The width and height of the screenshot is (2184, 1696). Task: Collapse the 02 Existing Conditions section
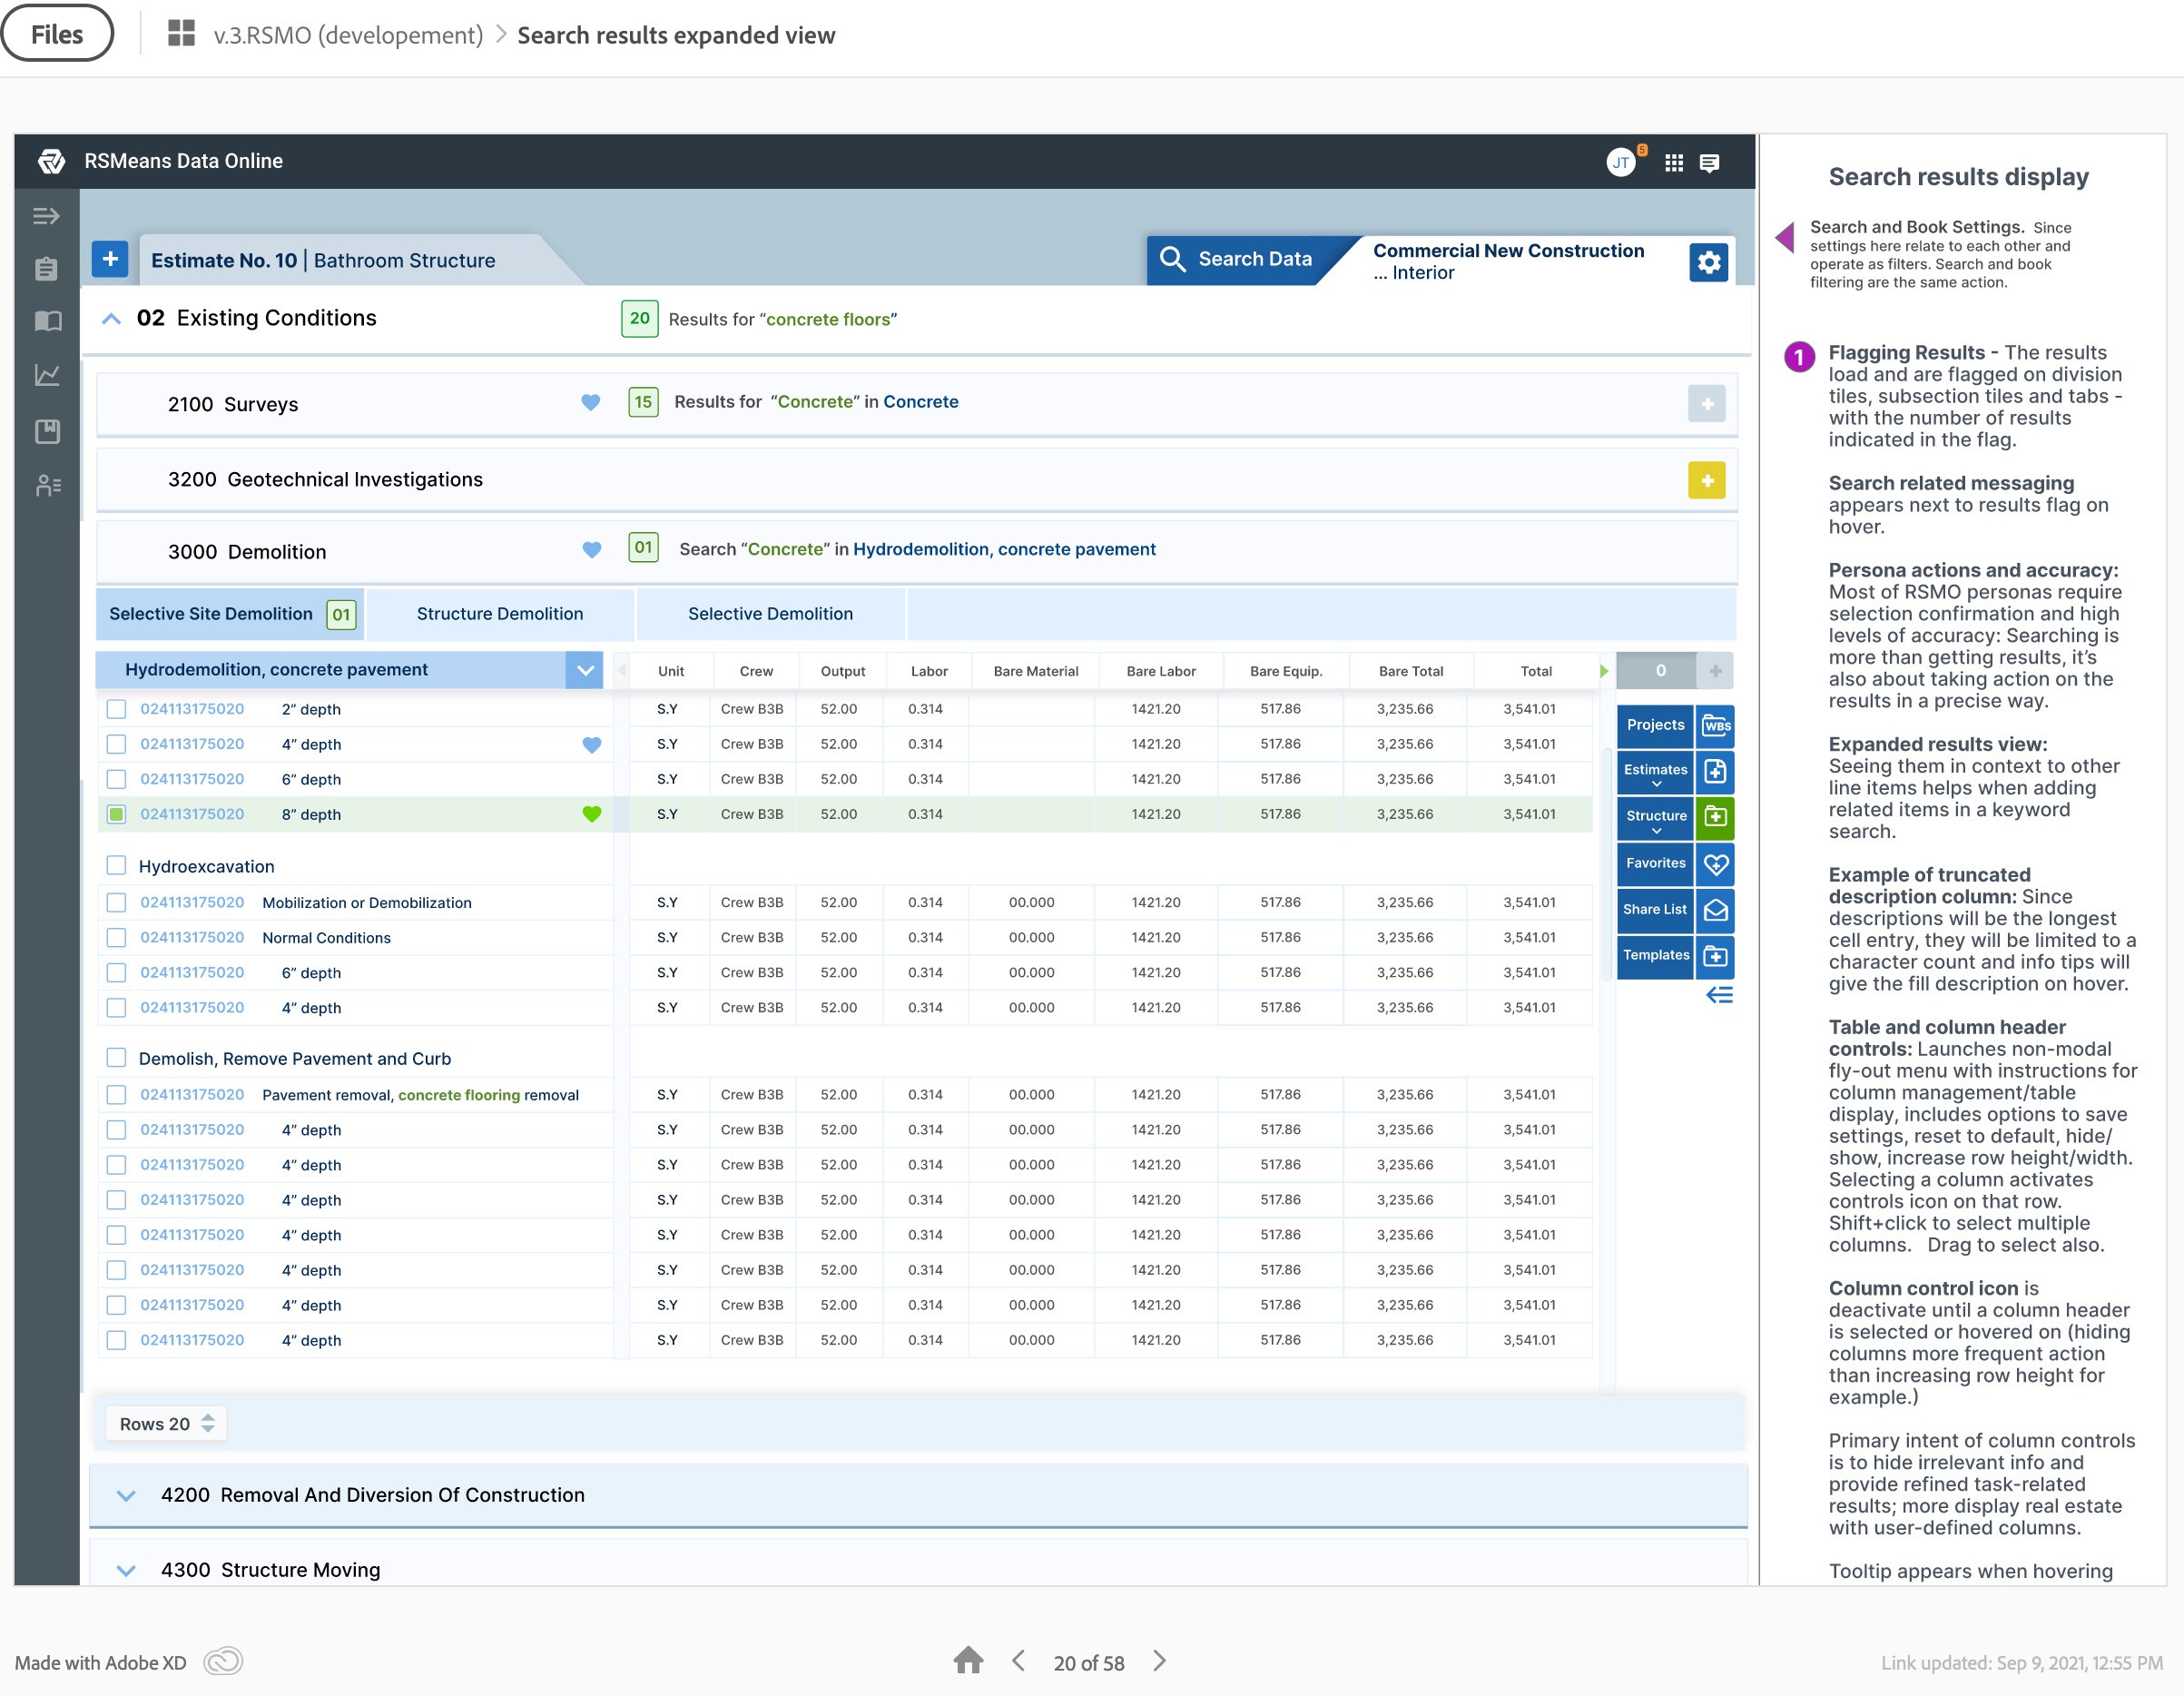(112, 319)
